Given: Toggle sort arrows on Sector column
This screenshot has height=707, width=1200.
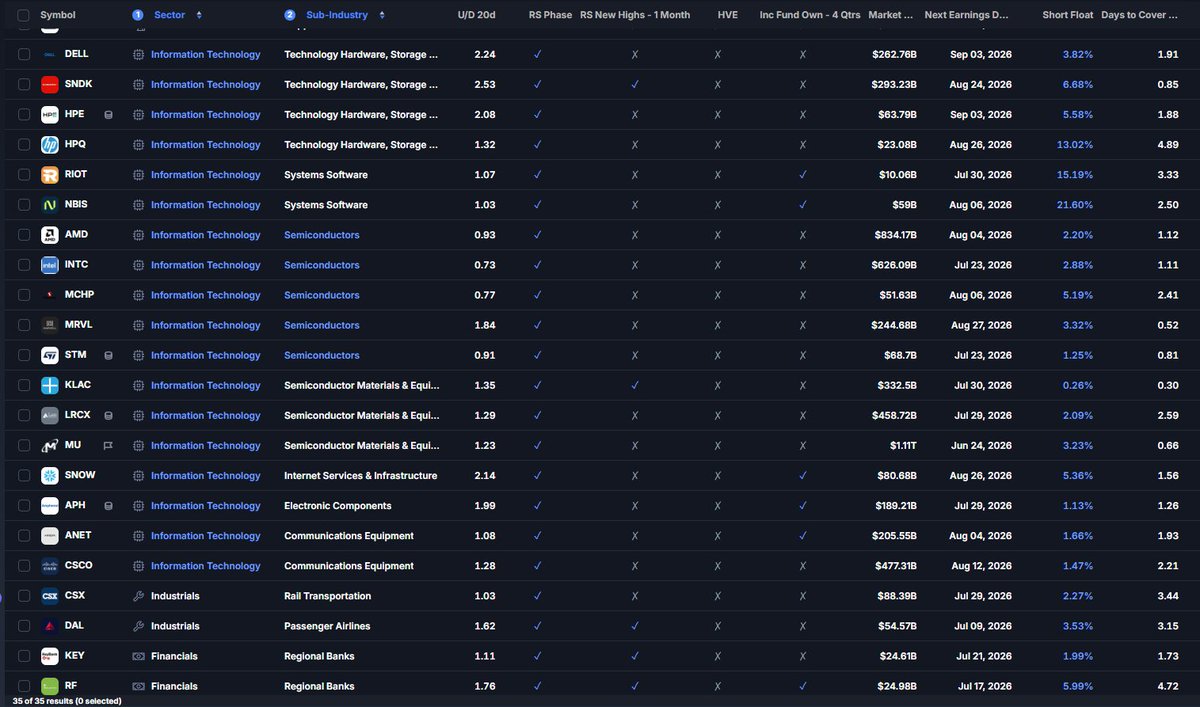Looking at the screenshot, I should (x=199, y=15).
